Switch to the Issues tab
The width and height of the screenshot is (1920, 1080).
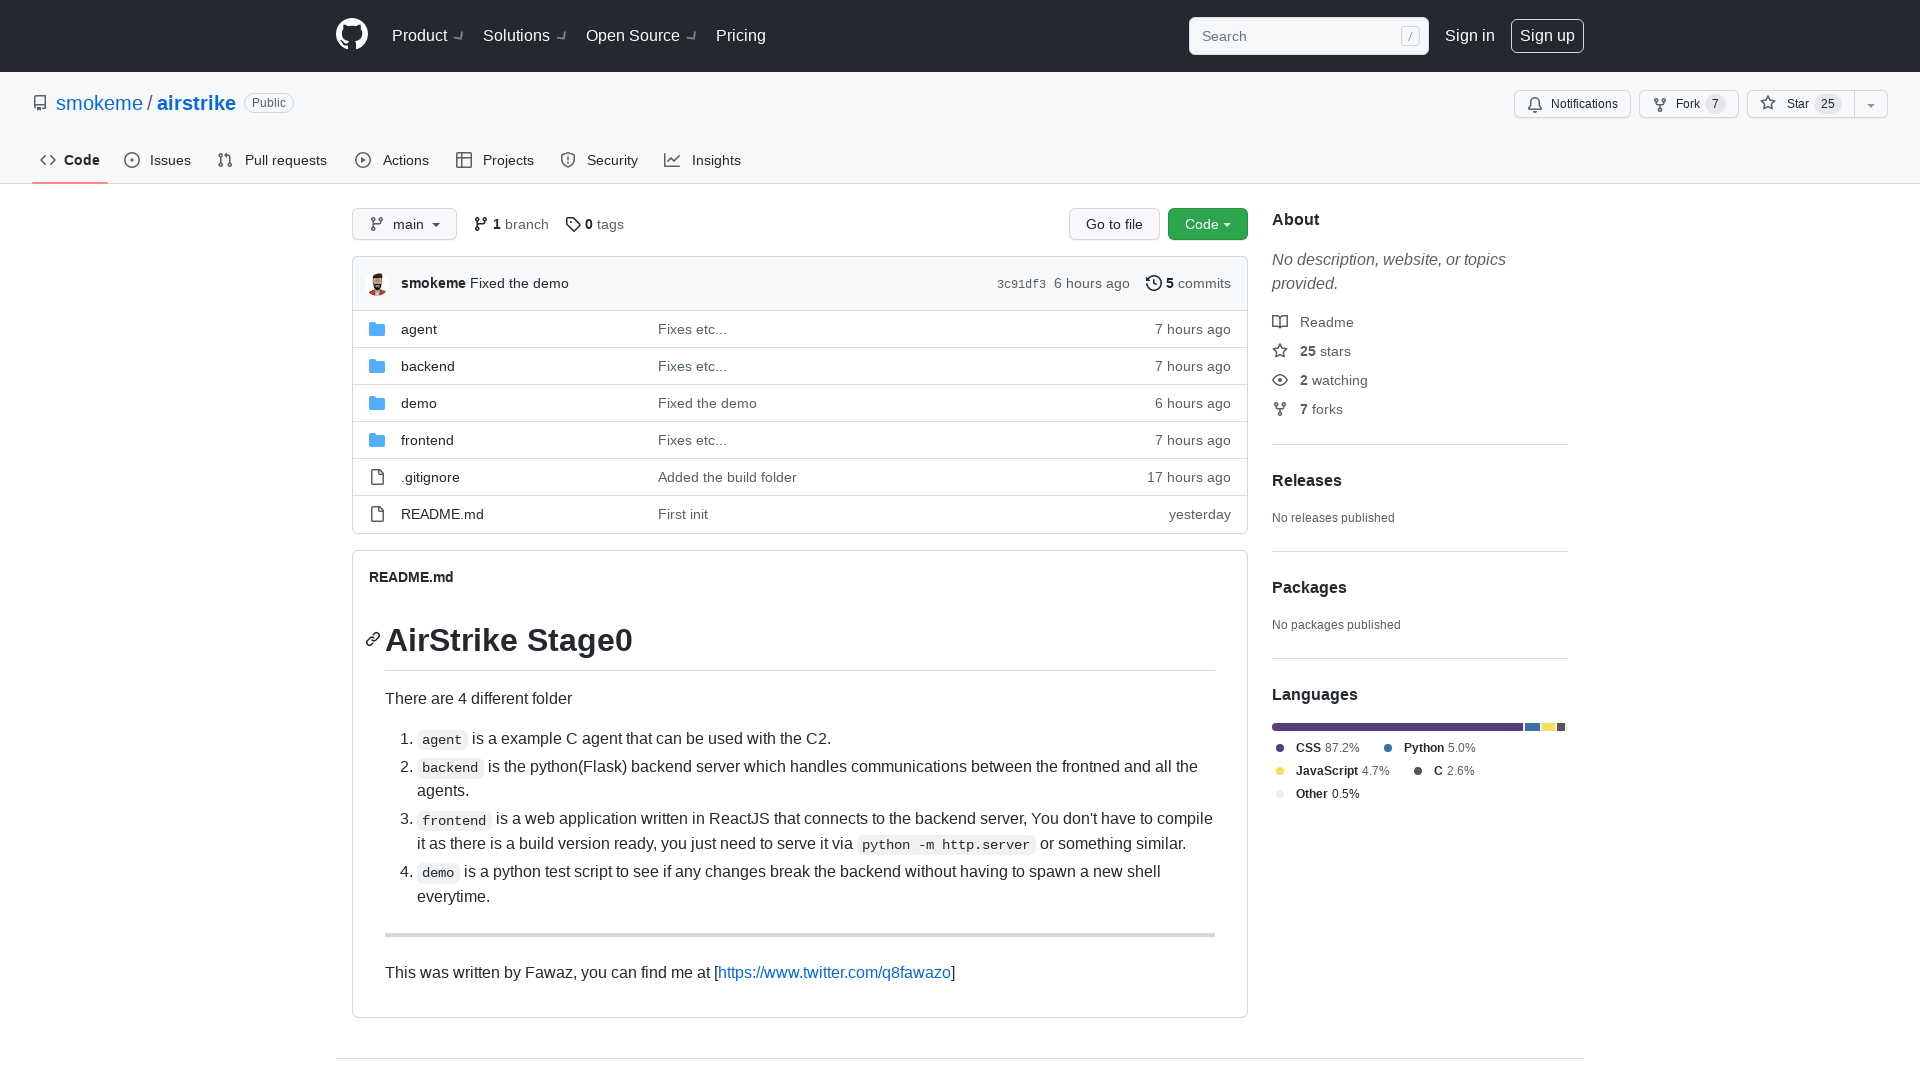click(x=157, y=160)
